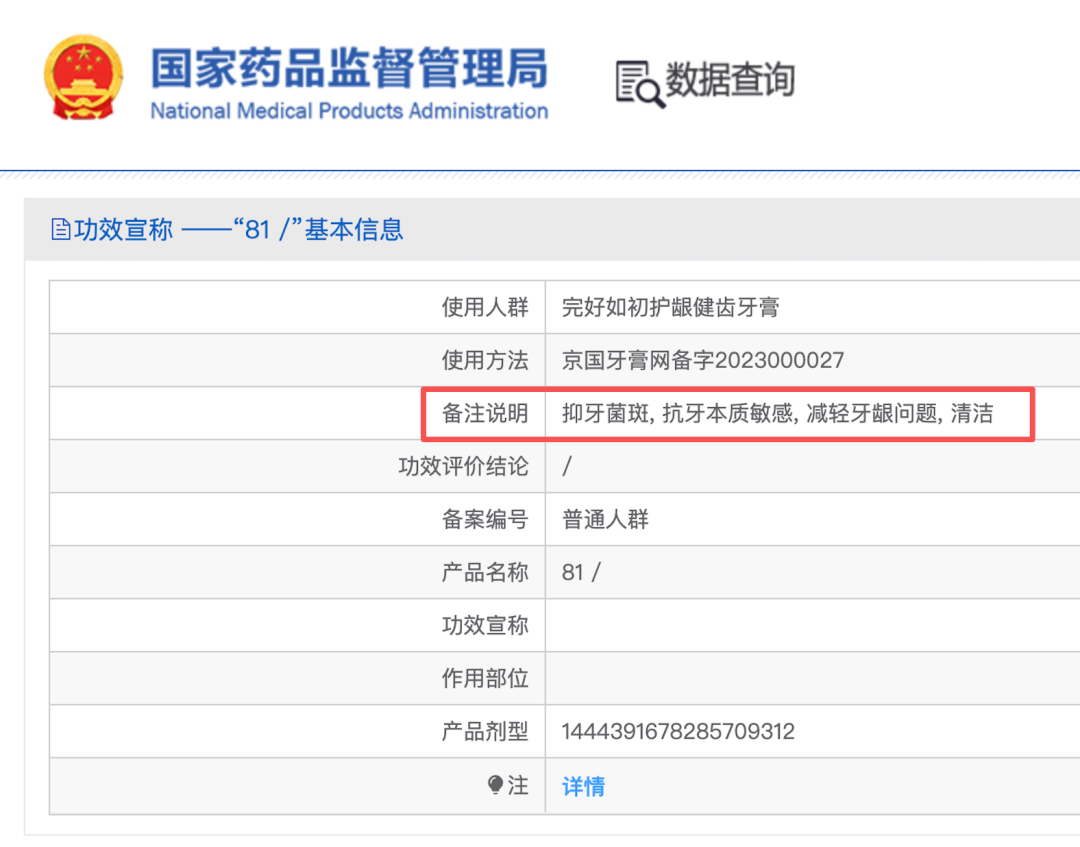Click the national emblem logo
The width and height of the screenshot is (1080, 847).
tap(83, 77)
